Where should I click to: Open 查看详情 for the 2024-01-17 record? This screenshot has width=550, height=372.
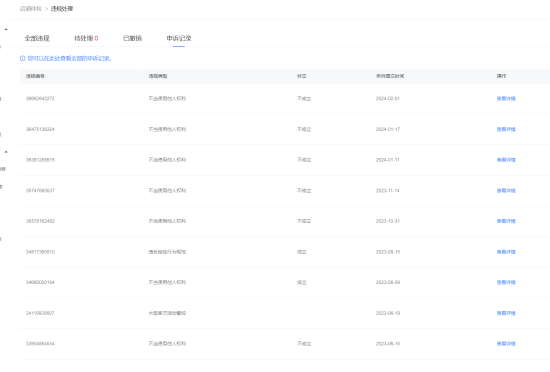pos(506,129)
